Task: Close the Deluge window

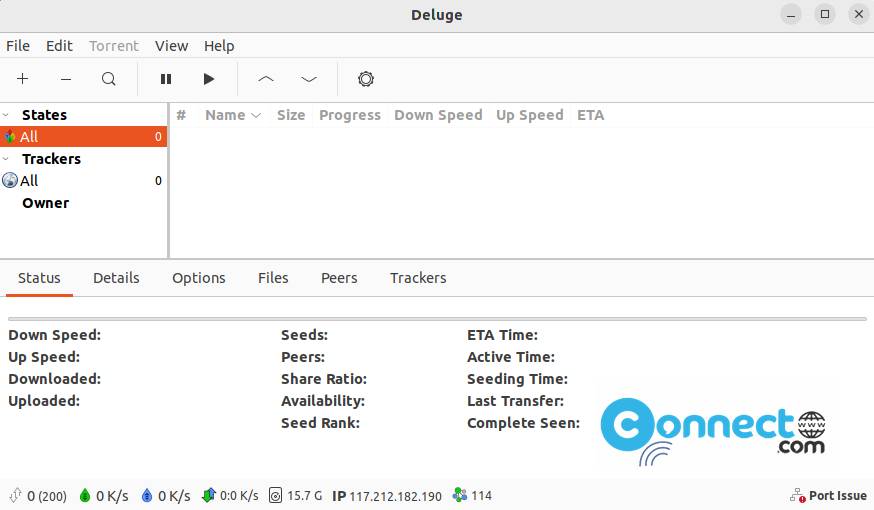Action: (x=859, y=14)
